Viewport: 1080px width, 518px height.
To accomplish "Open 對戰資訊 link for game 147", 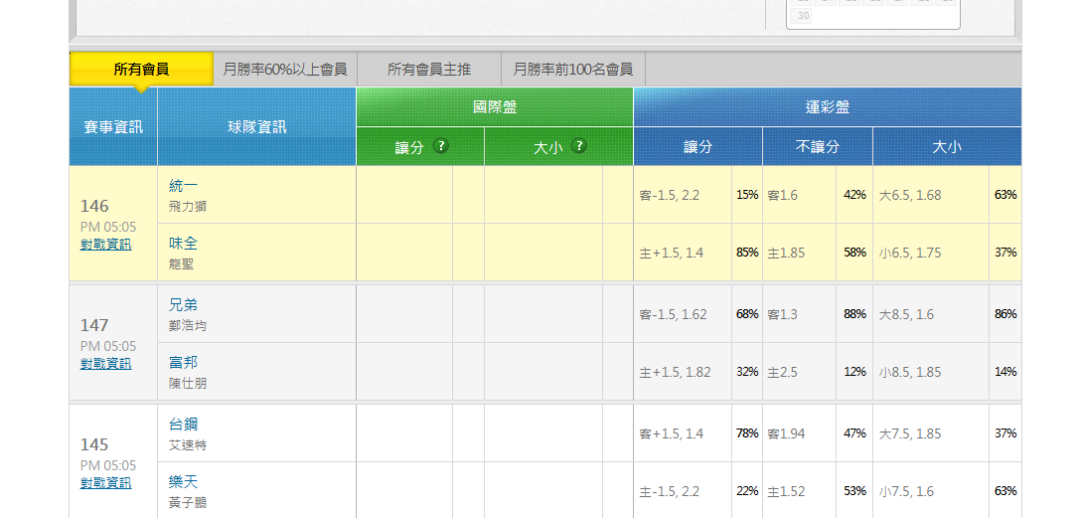I will tap(106, 364).
